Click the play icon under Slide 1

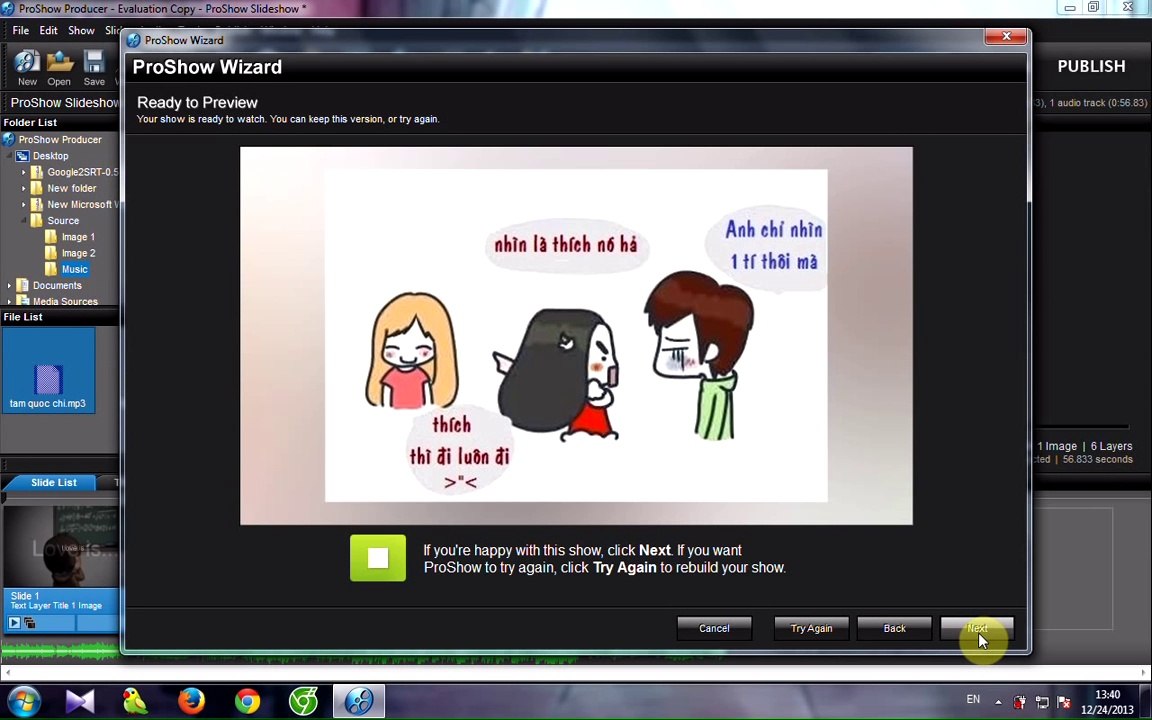(14, 623)
